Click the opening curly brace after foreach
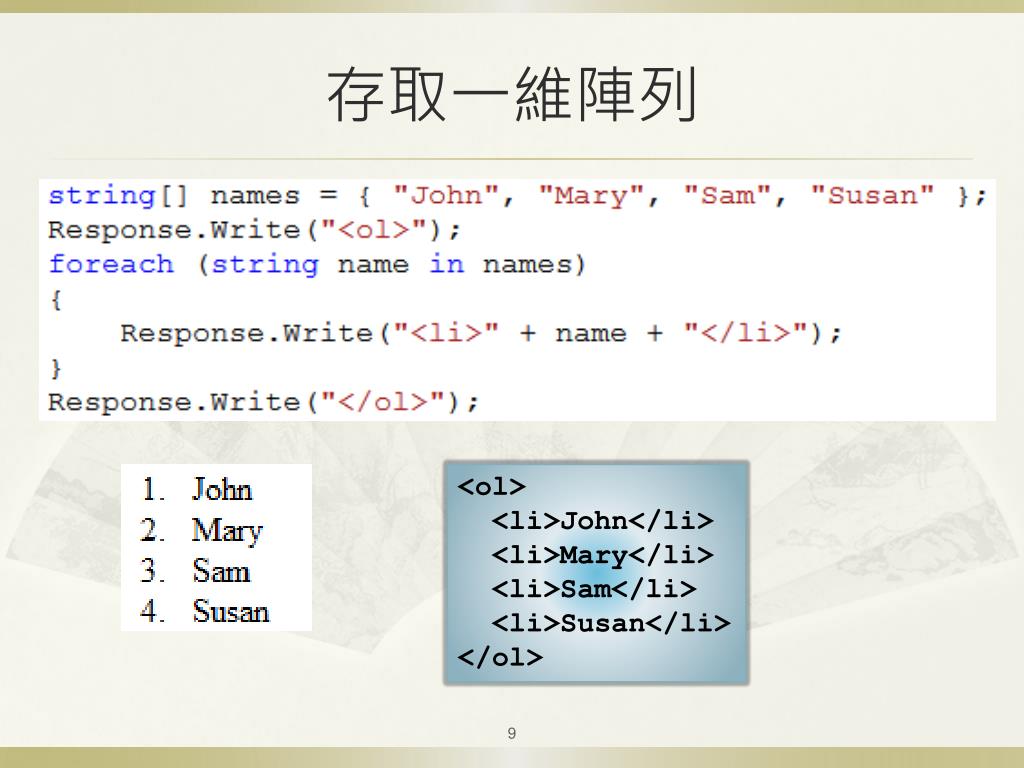Screen dimensions: 1024x768 [56, 300]
